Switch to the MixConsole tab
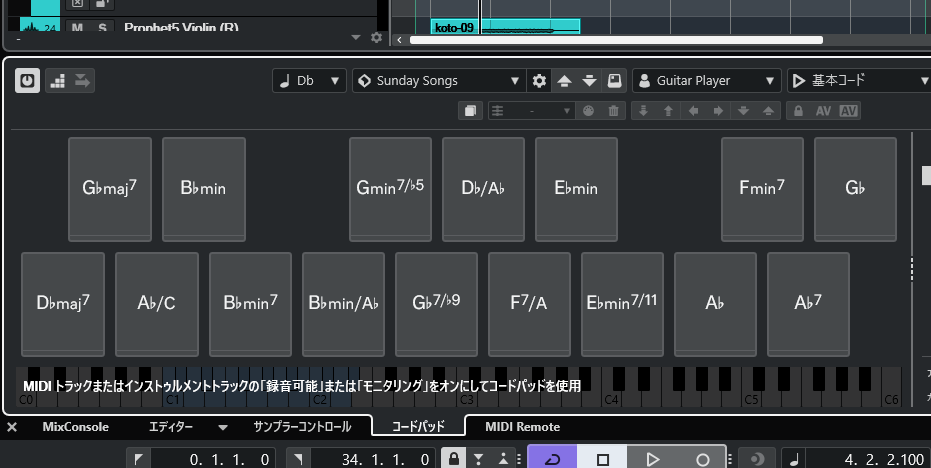This screenshot has height=468, width=931. click(75, 427)
